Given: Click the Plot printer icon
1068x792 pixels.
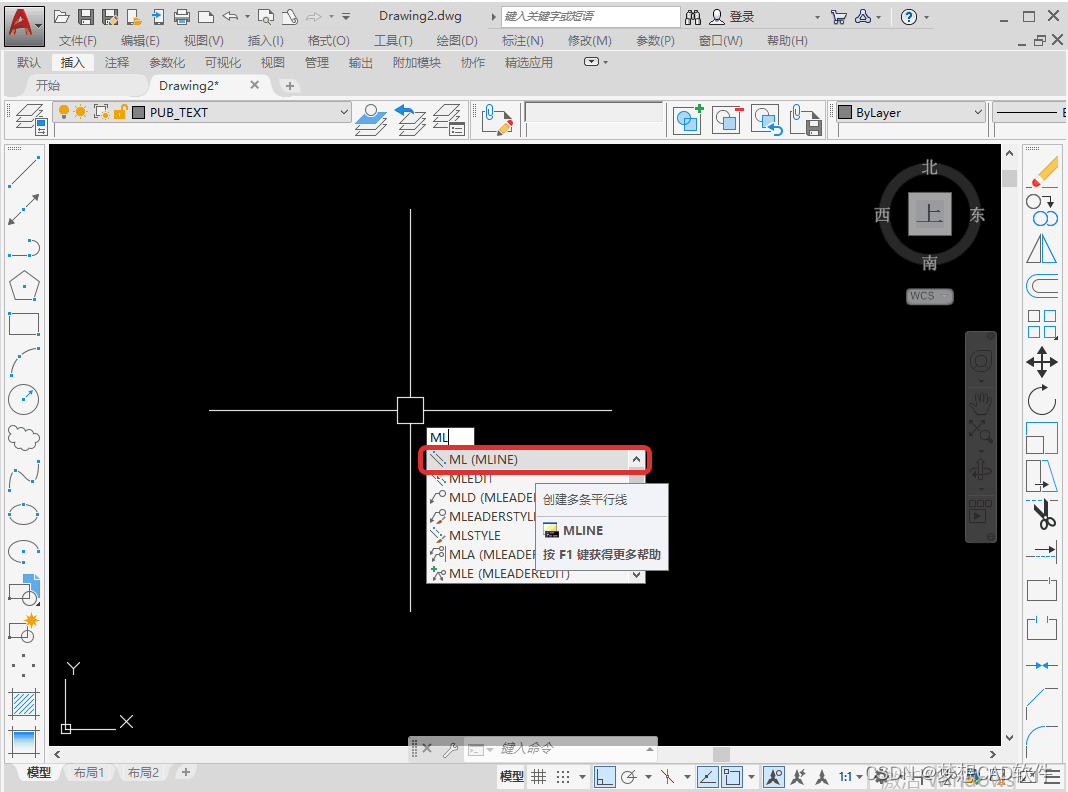Looking at the screenshot, I should pos(182,17).
